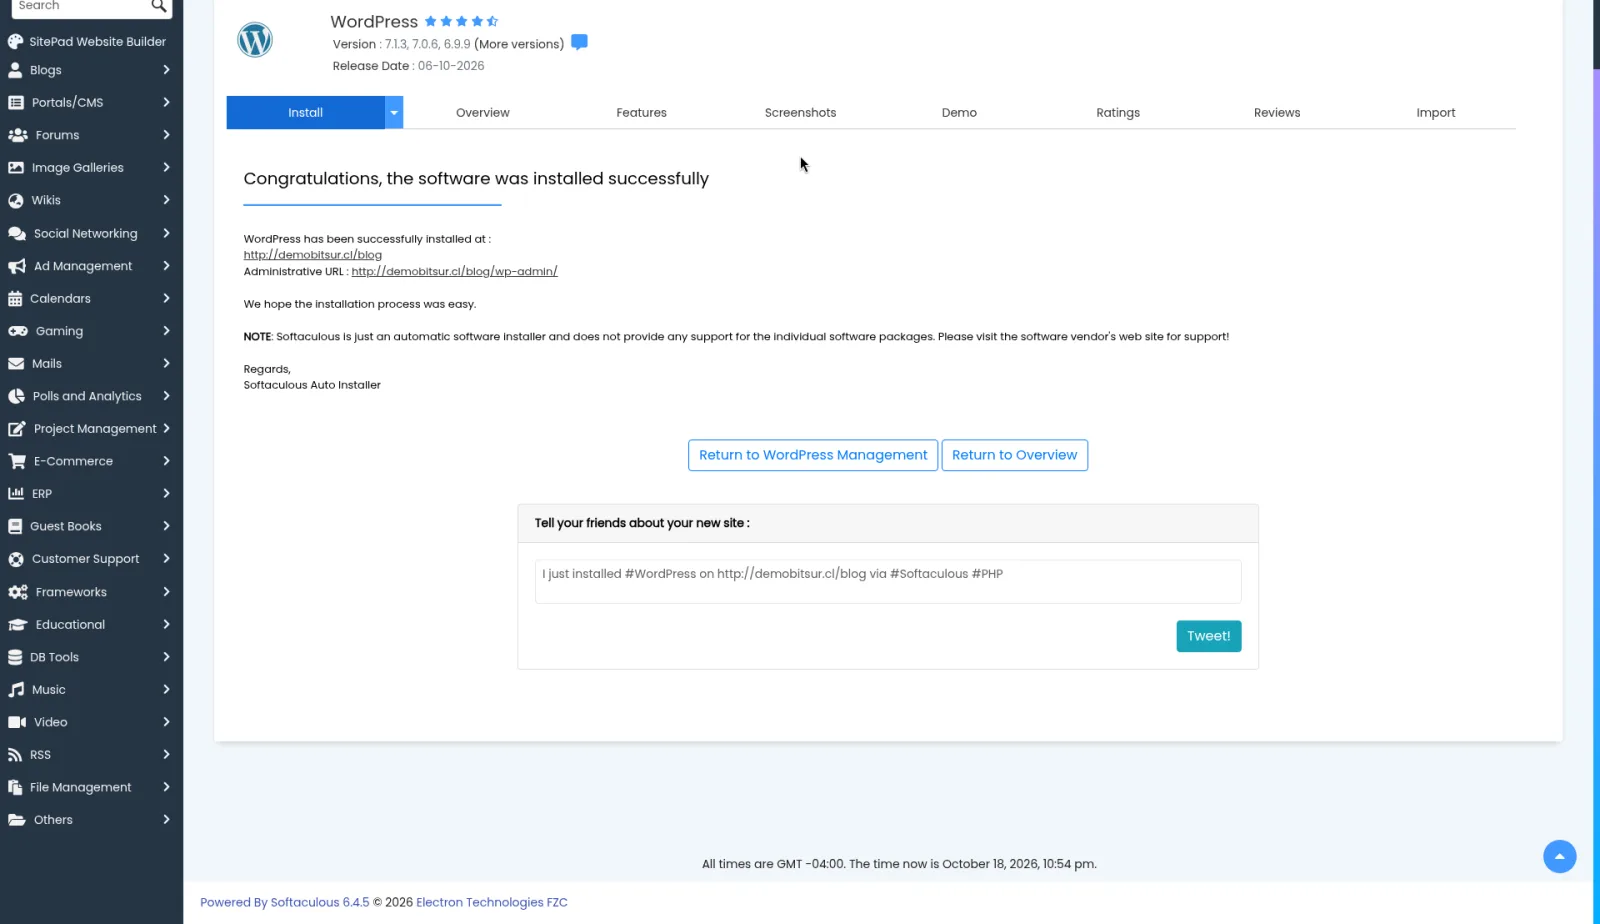
Task: Click the Video camera icon
Action: [17, 722]
